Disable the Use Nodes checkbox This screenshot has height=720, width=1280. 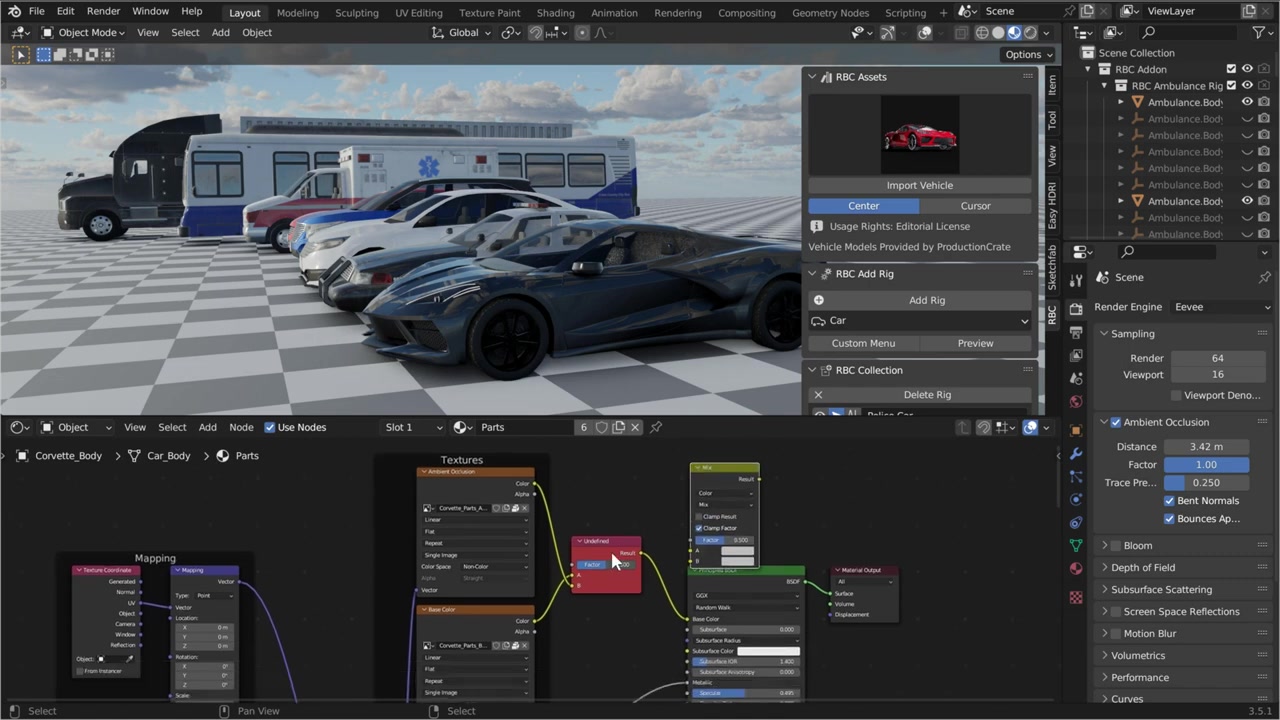[x=270, y=428]
